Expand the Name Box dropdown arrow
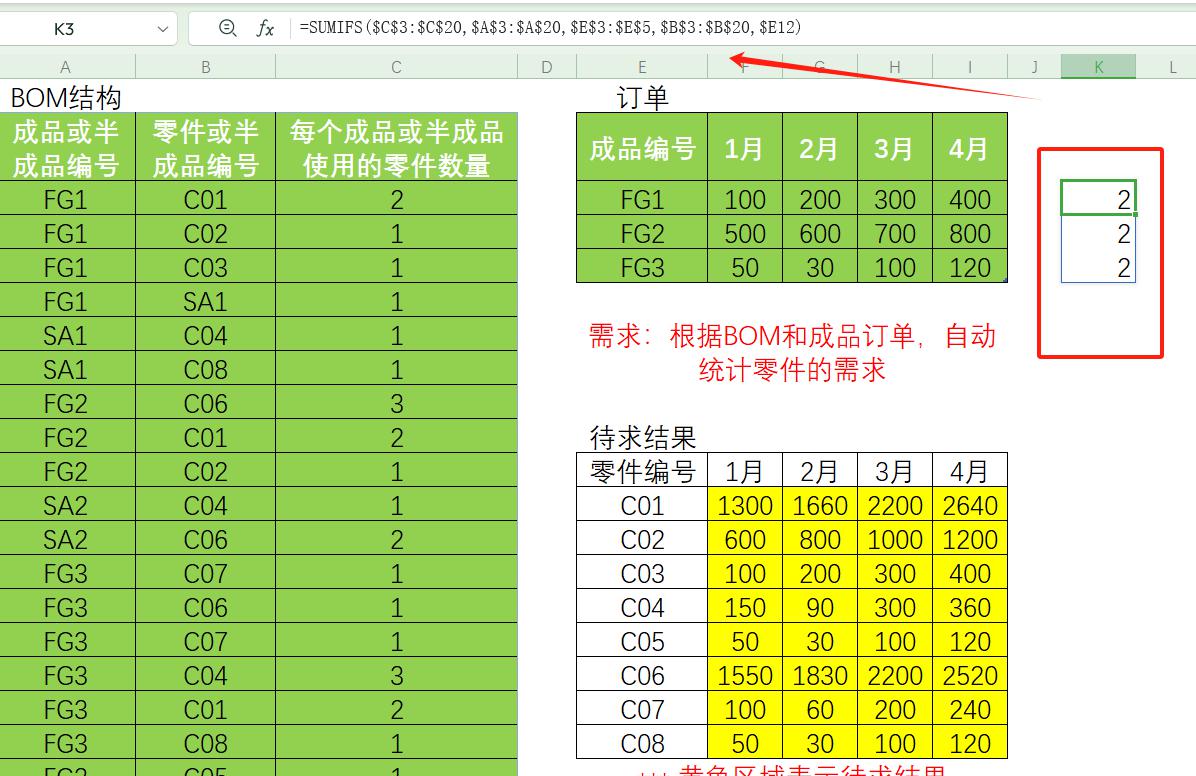This screenshot has width=1196, height=776. pyautogui.click(x=162, y=29)
